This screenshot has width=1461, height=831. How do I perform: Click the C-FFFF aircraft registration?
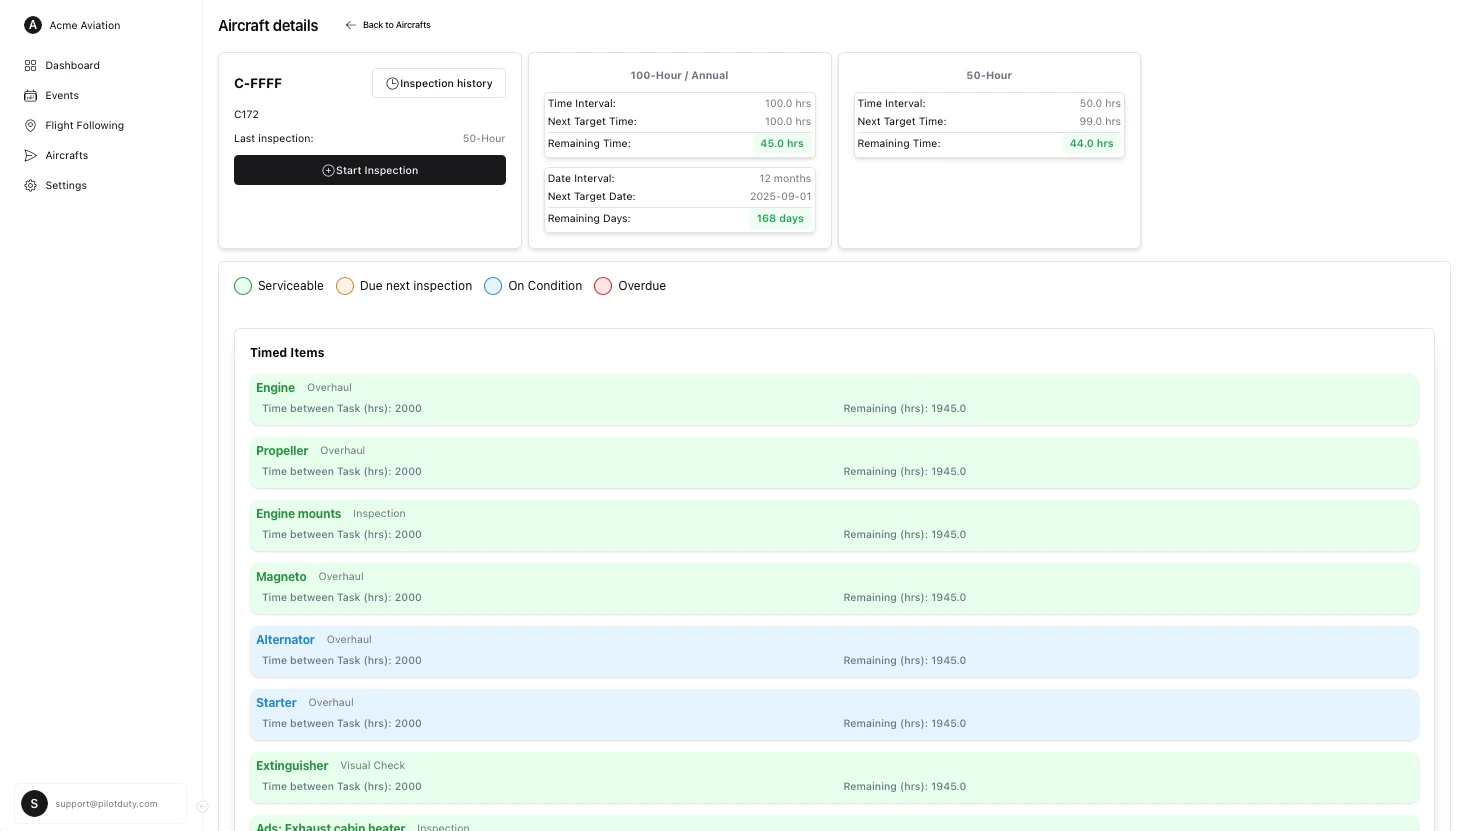pos(258,84)
